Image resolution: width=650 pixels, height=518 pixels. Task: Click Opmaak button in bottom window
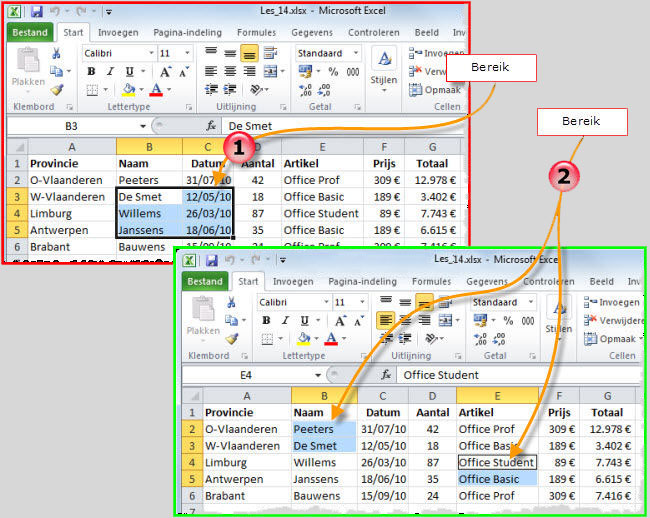pos(613,339)
